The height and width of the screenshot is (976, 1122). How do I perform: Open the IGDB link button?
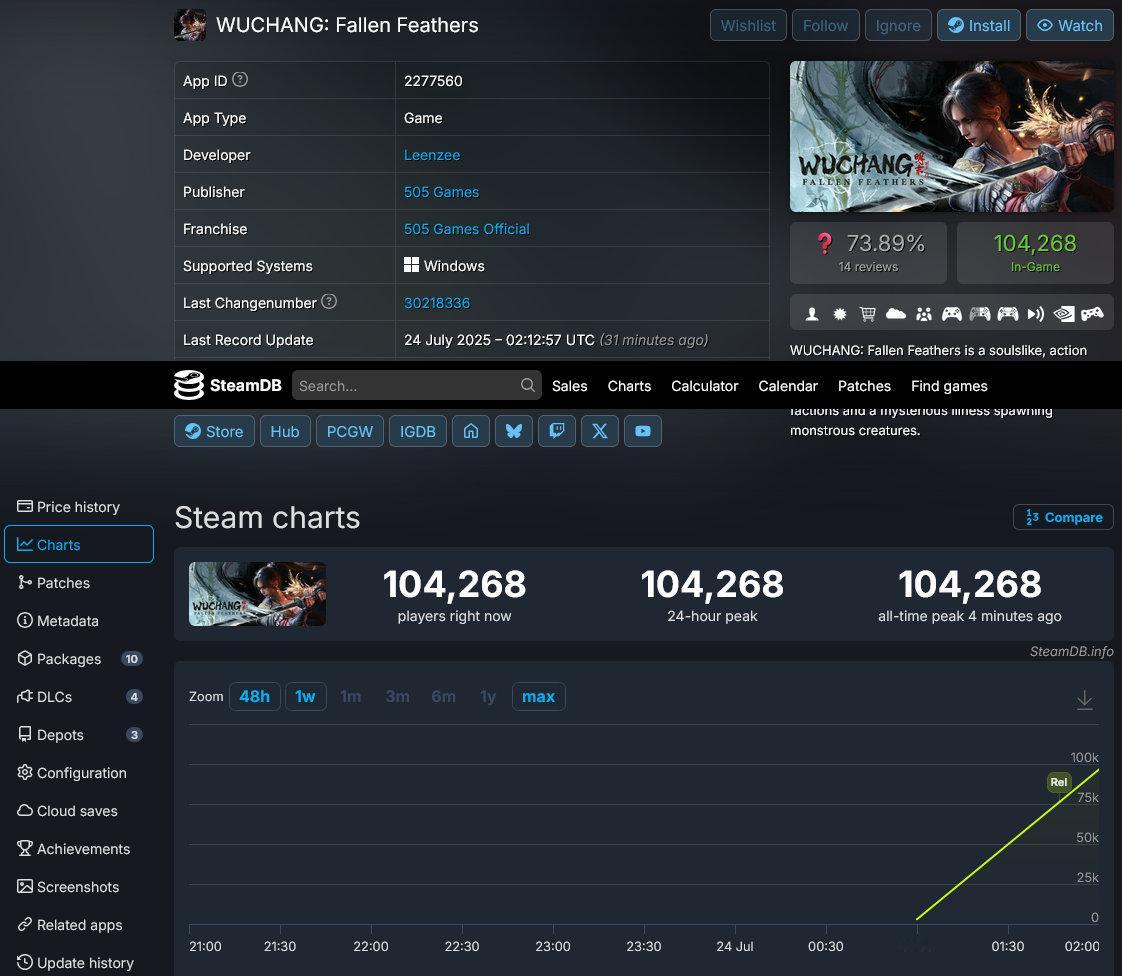(418, 431)
